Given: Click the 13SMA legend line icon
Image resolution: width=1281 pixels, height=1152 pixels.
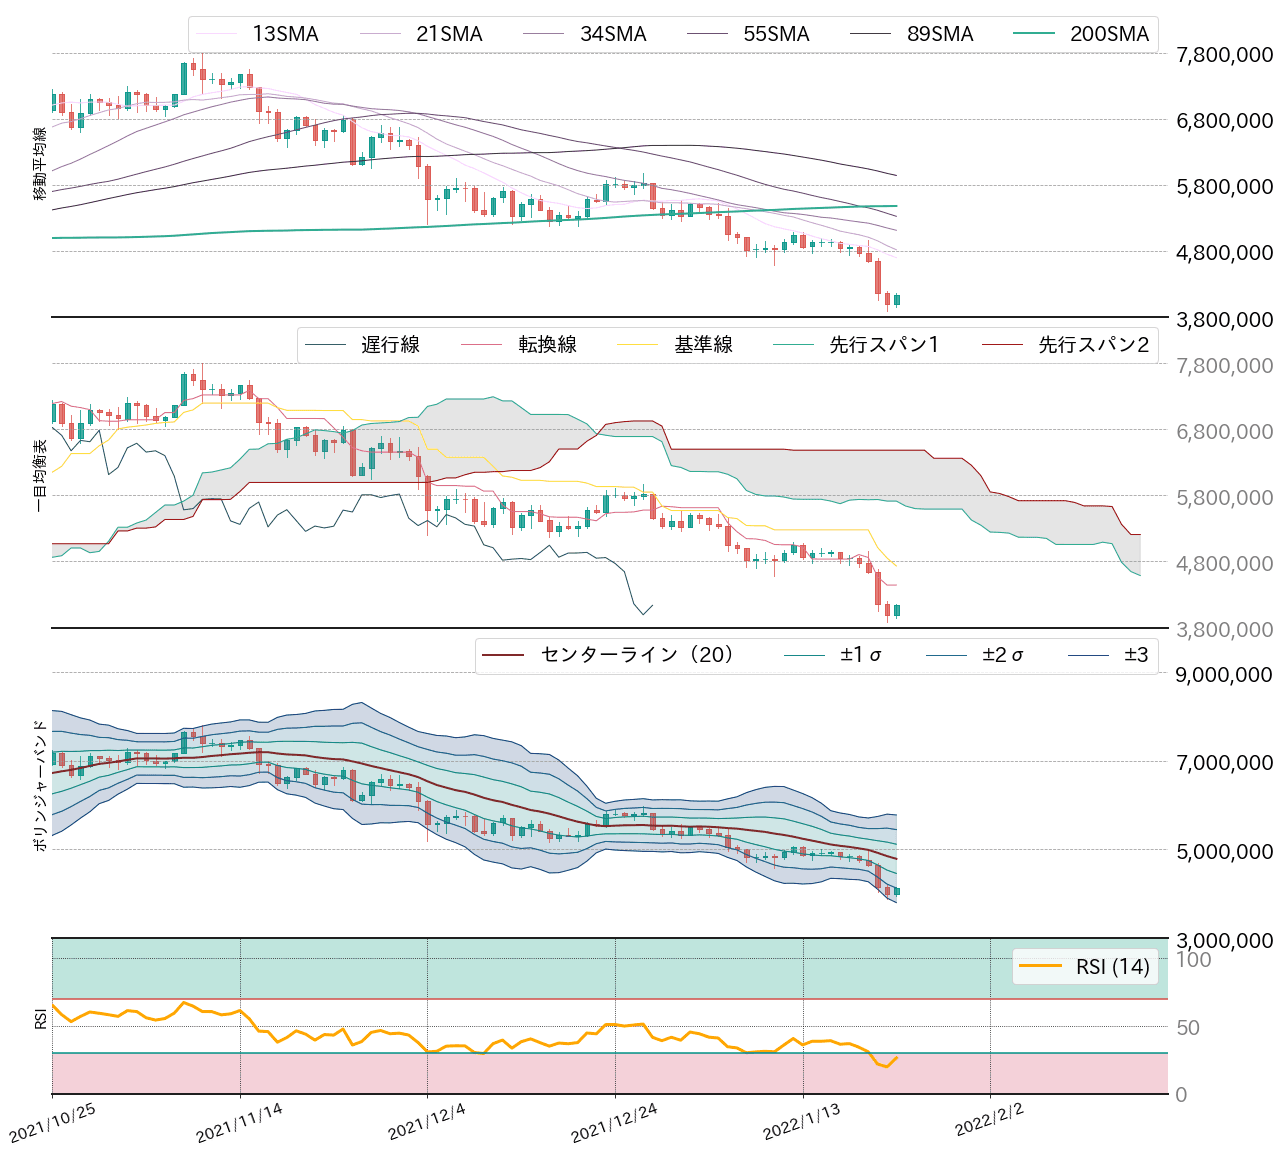Looking at the screenshot, I should tap(219, 33).
